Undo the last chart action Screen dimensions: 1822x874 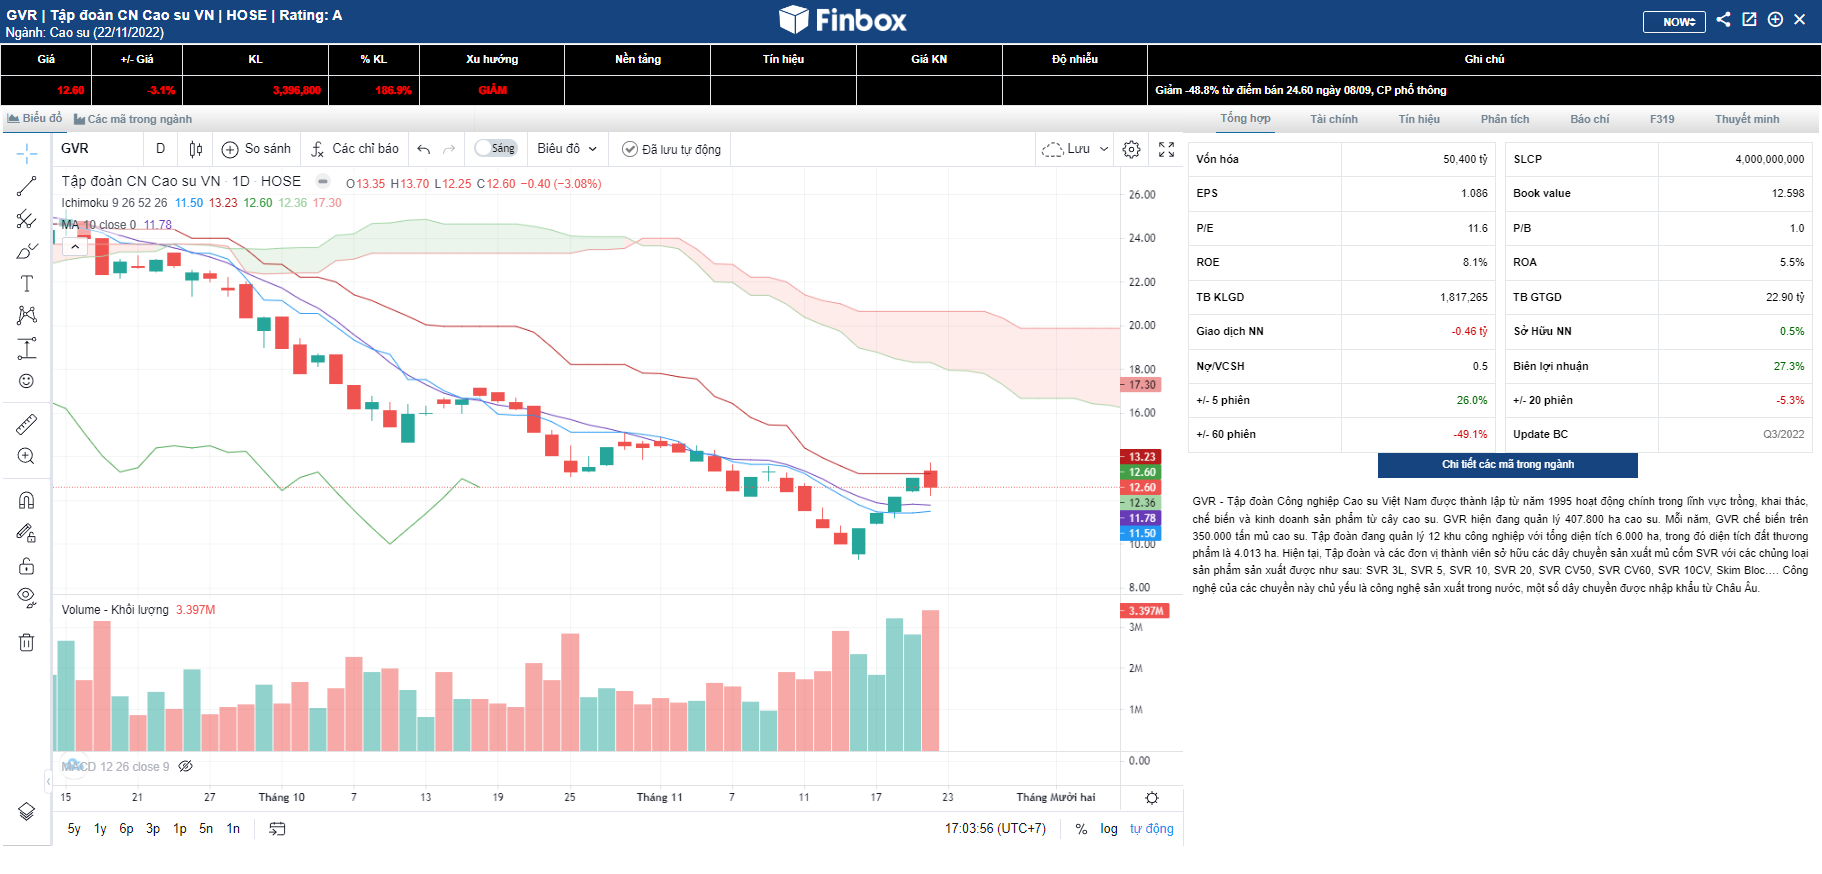tap(424, 149)
